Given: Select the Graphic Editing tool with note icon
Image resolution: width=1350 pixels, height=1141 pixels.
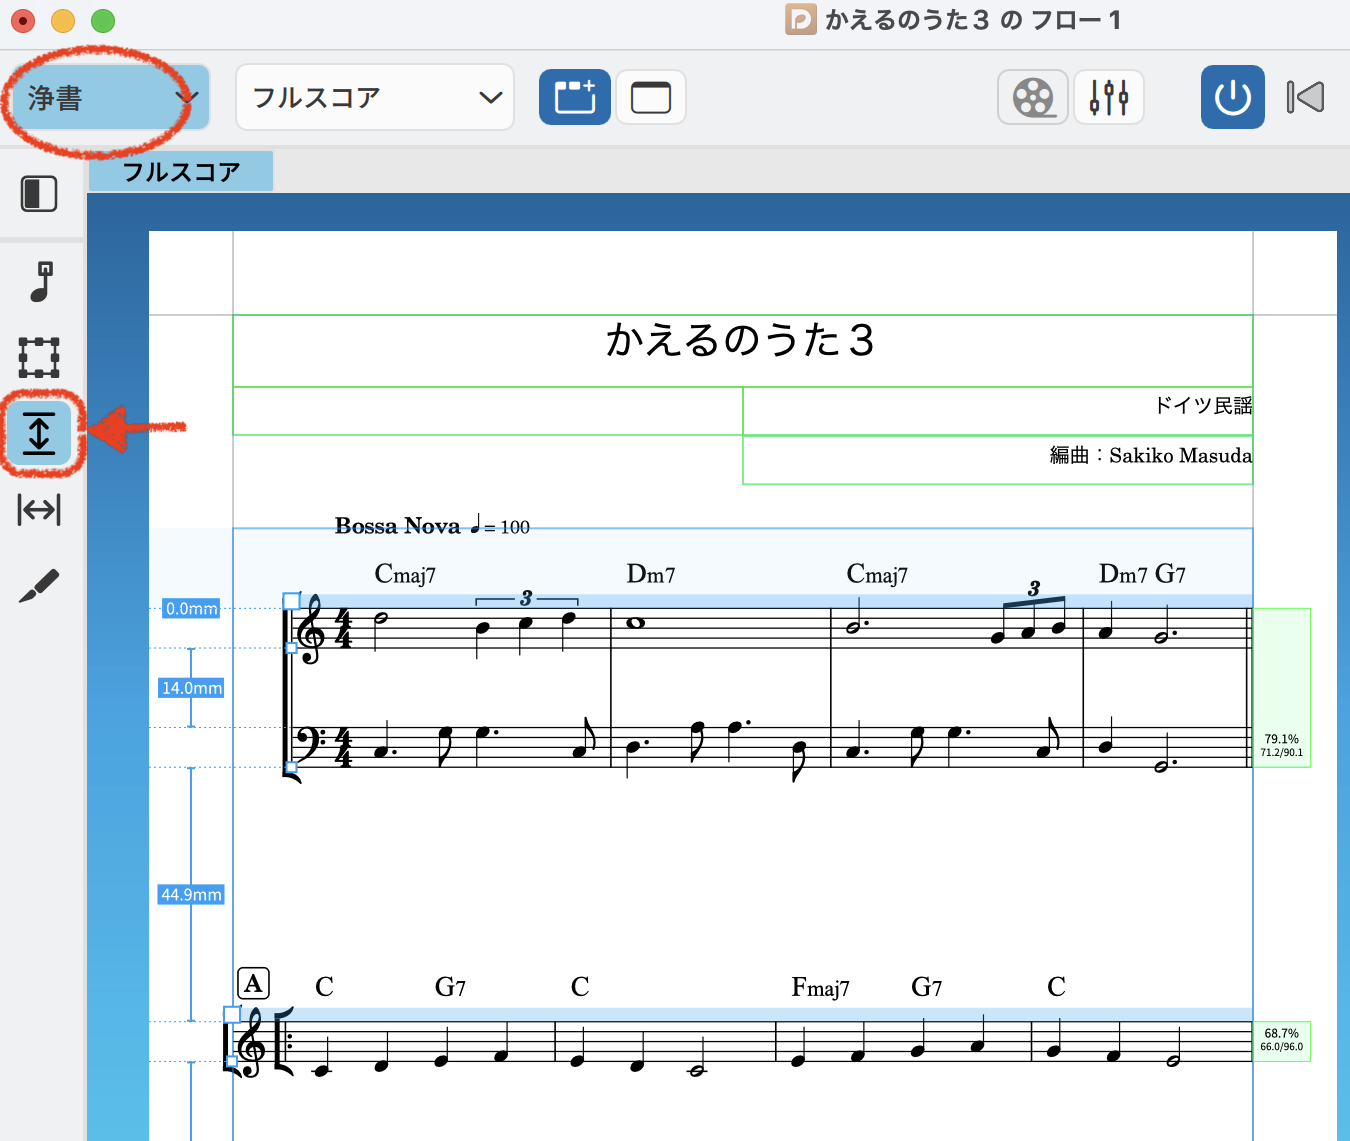Looking at the screenshot, I should [40, 281].
